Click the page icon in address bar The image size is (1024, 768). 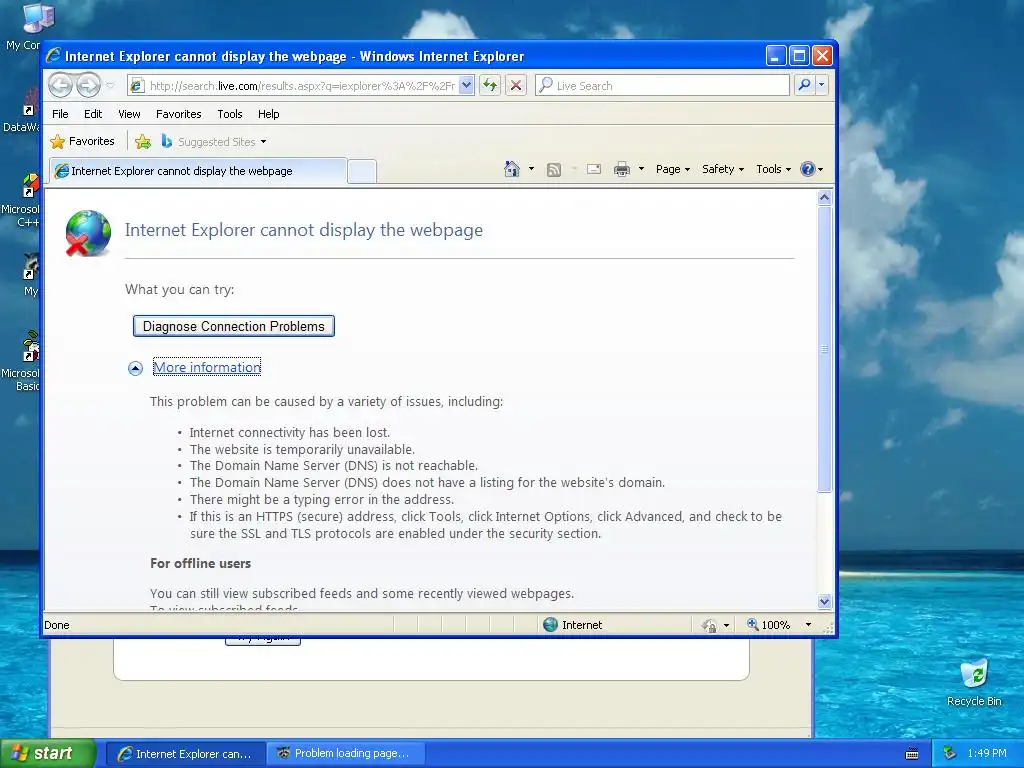point(136,86)
